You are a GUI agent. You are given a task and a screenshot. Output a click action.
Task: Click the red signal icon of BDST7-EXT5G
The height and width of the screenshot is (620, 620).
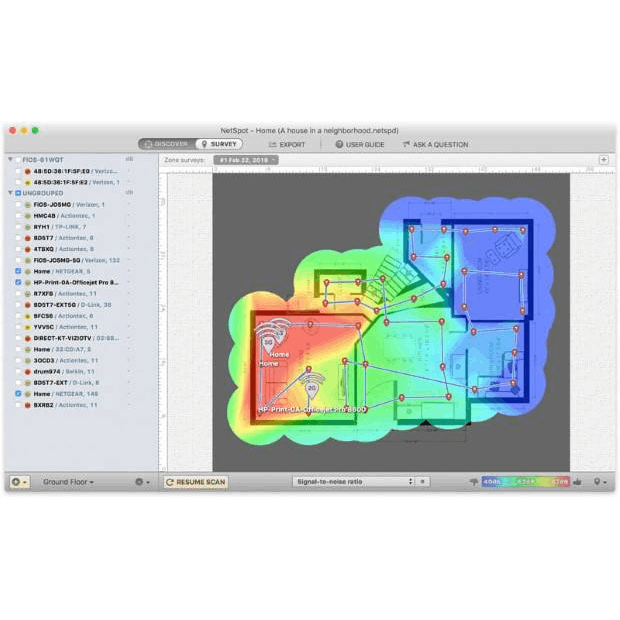[x=28, y=305]
